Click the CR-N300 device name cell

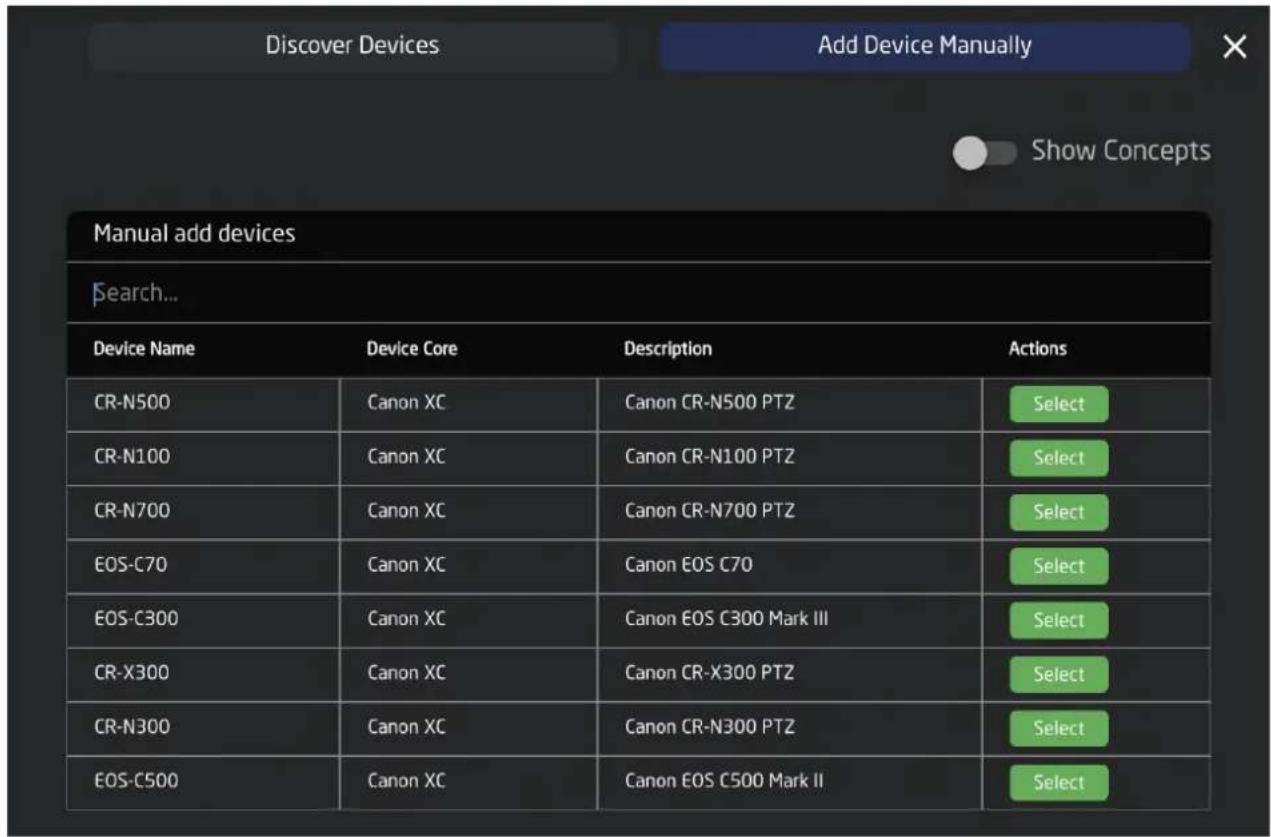tap(204, 728)
